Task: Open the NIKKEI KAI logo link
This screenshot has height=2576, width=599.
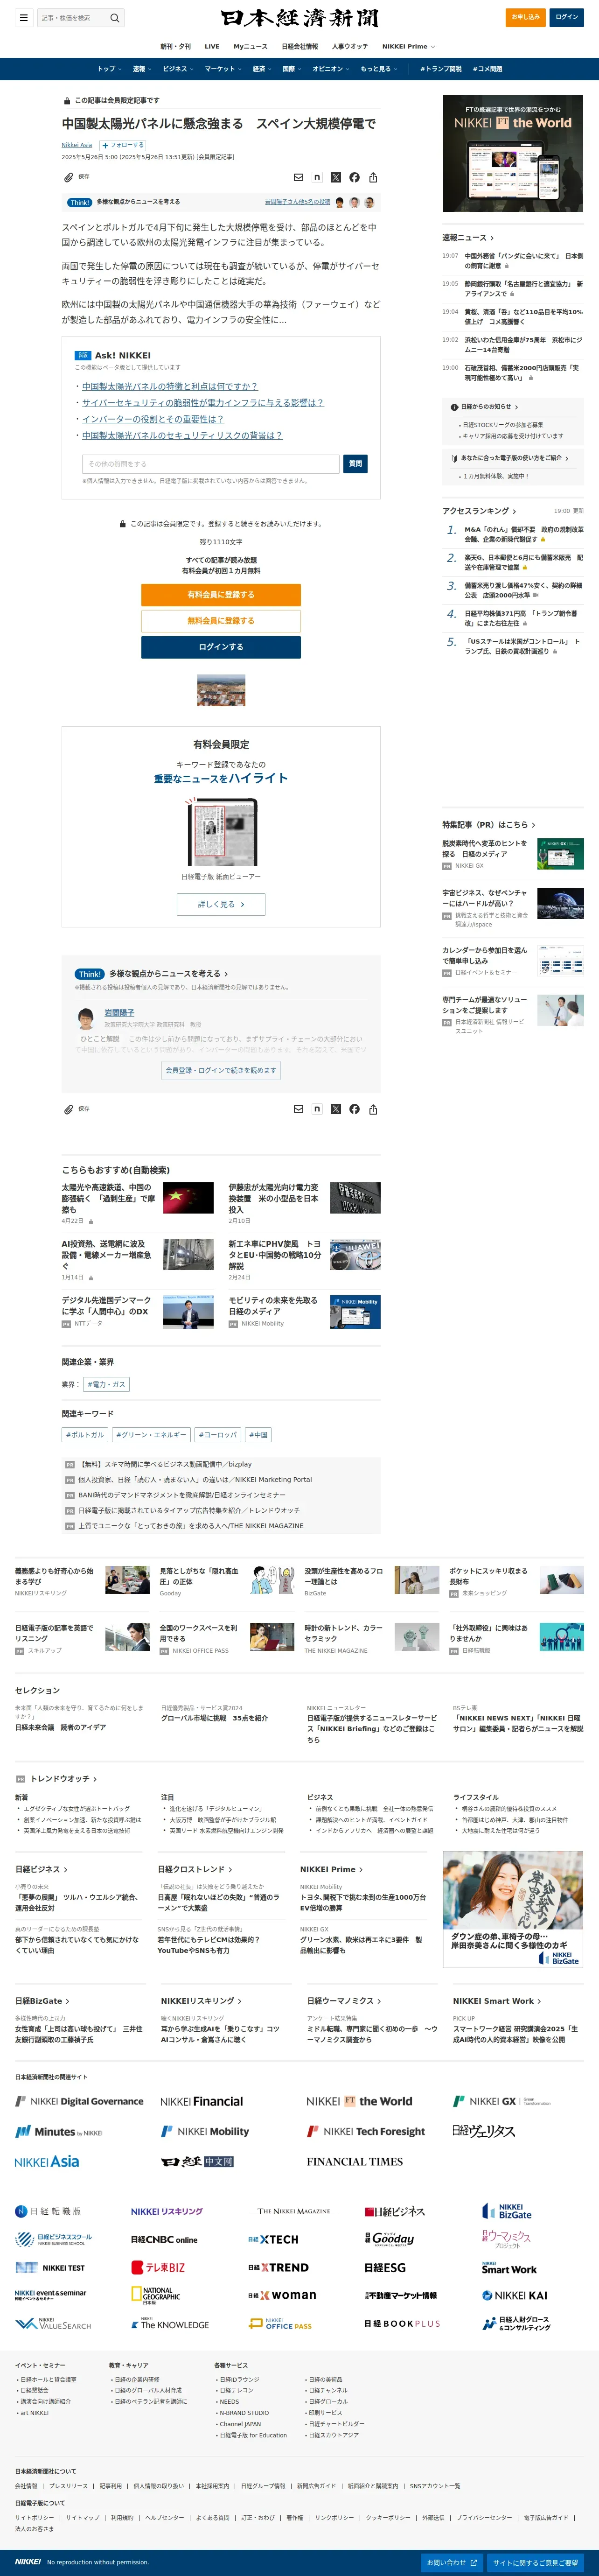Action: [515, 2295]
